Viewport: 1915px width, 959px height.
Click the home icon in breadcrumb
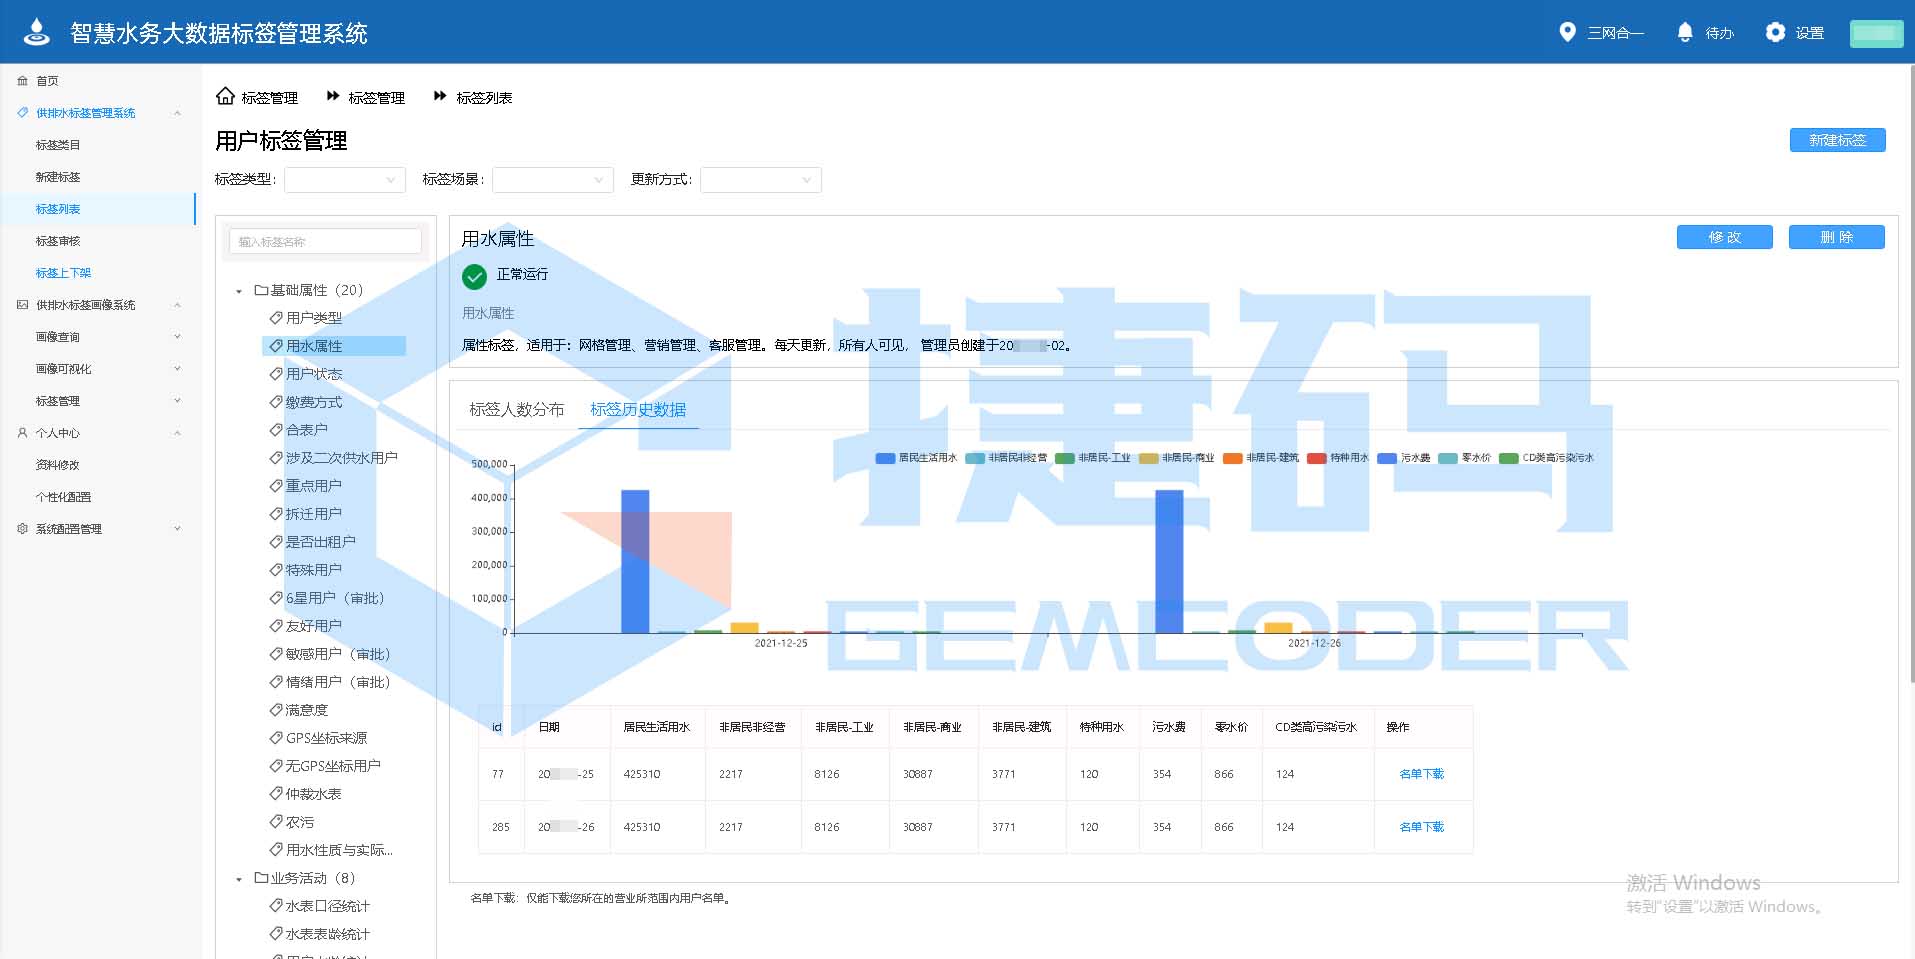click(x=225, y=96)
